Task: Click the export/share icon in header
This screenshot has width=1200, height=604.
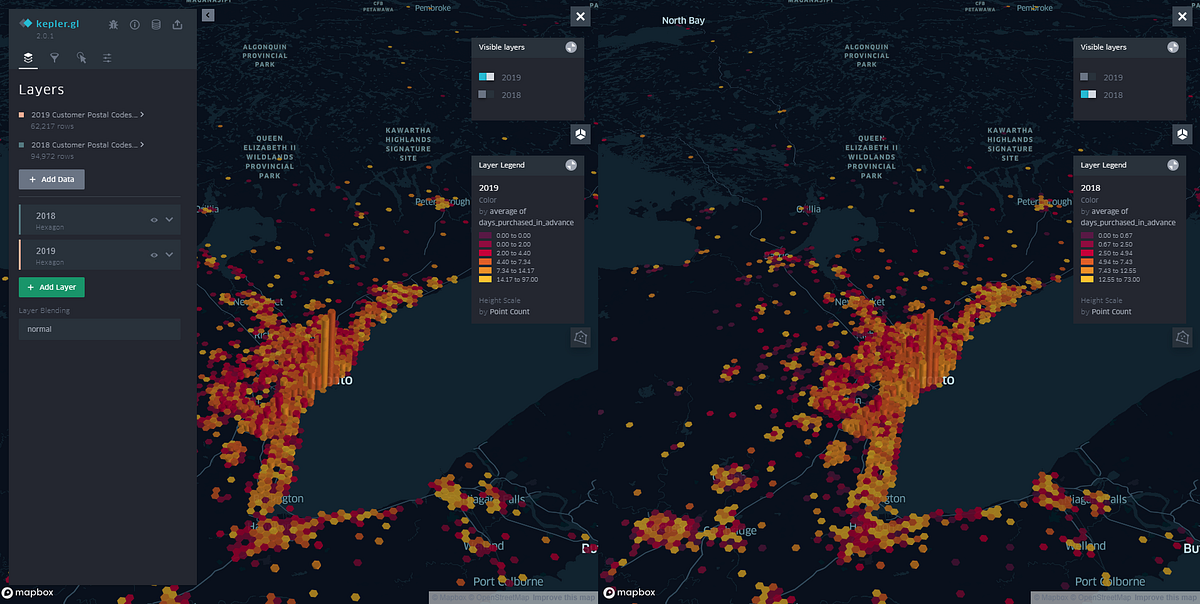Action: coord(177,25)
